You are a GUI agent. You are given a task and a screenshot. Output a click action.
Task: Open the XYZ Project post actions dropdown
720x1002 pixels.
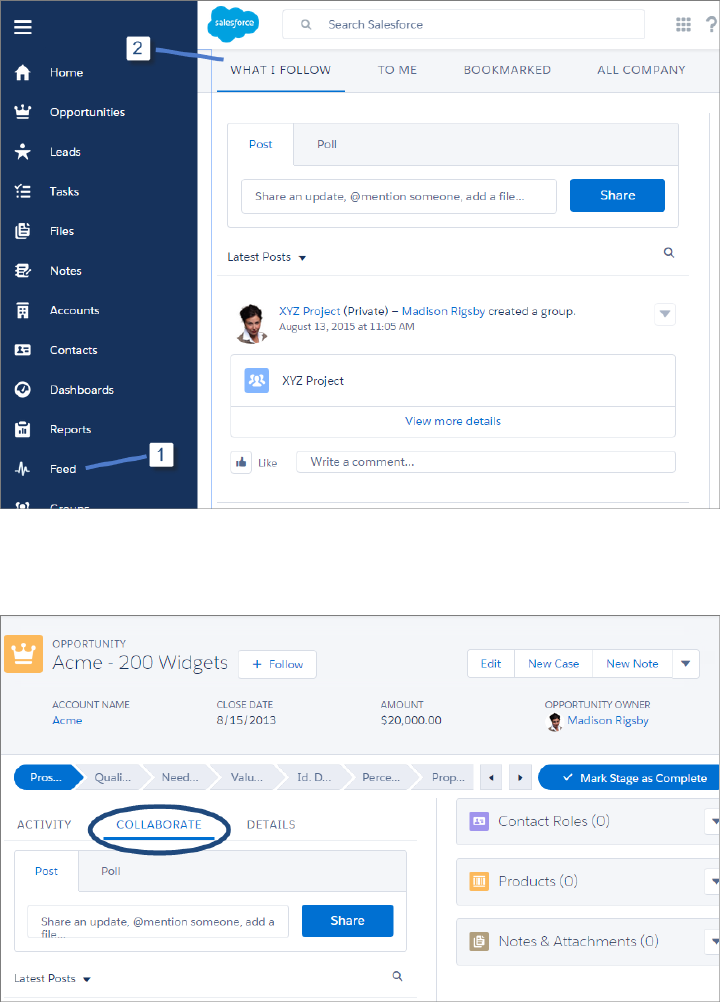click(x=665, y=314)
